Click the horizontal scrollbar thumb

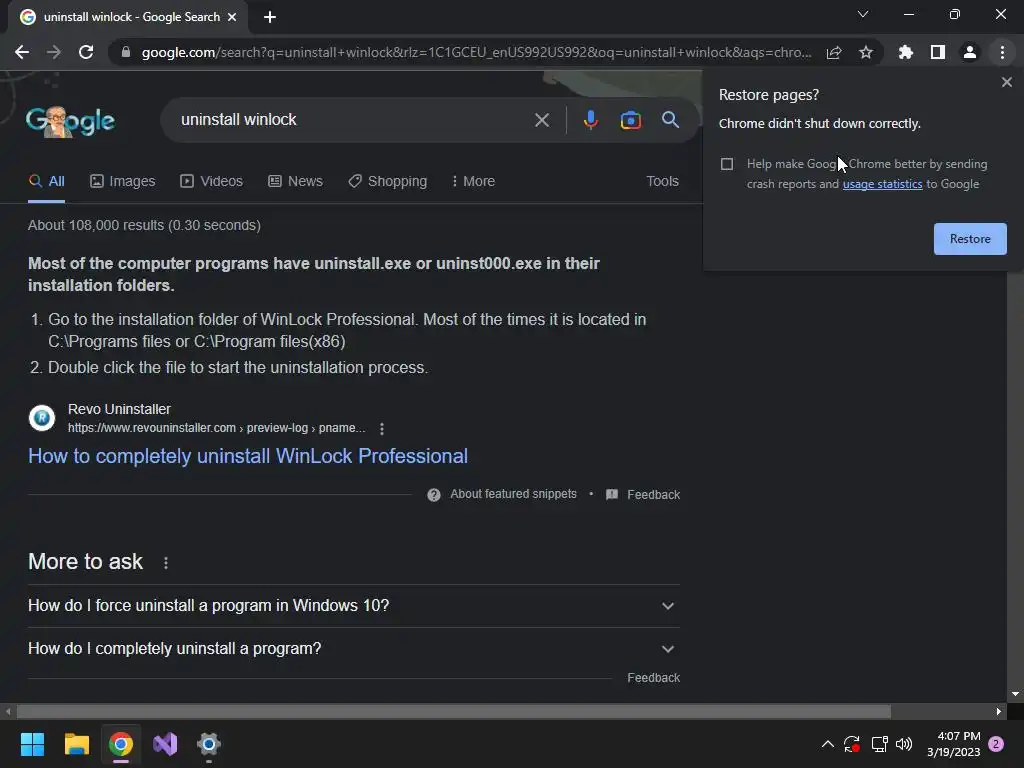click(x=454, y=711)
